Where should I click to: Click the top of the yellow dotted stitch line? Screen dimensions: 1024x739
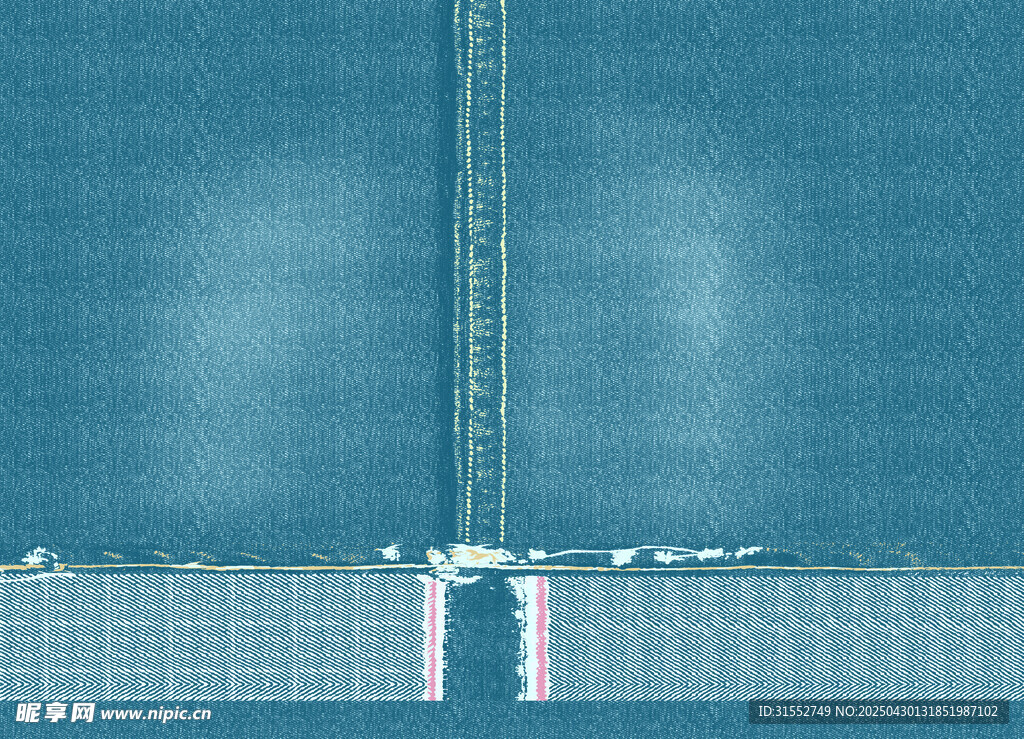503,10
